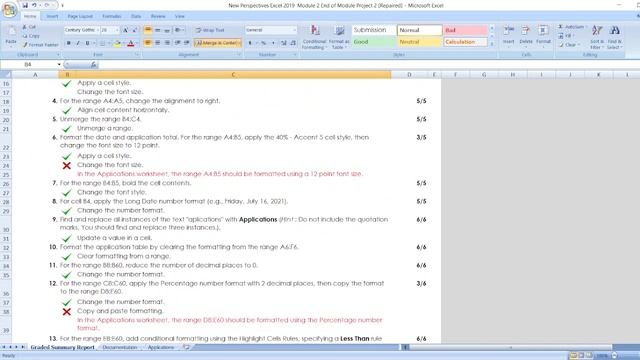The width and height of the screenshot is (640, 360).
Task: Apply the Calculation cell style
Action: click(465, 42)
